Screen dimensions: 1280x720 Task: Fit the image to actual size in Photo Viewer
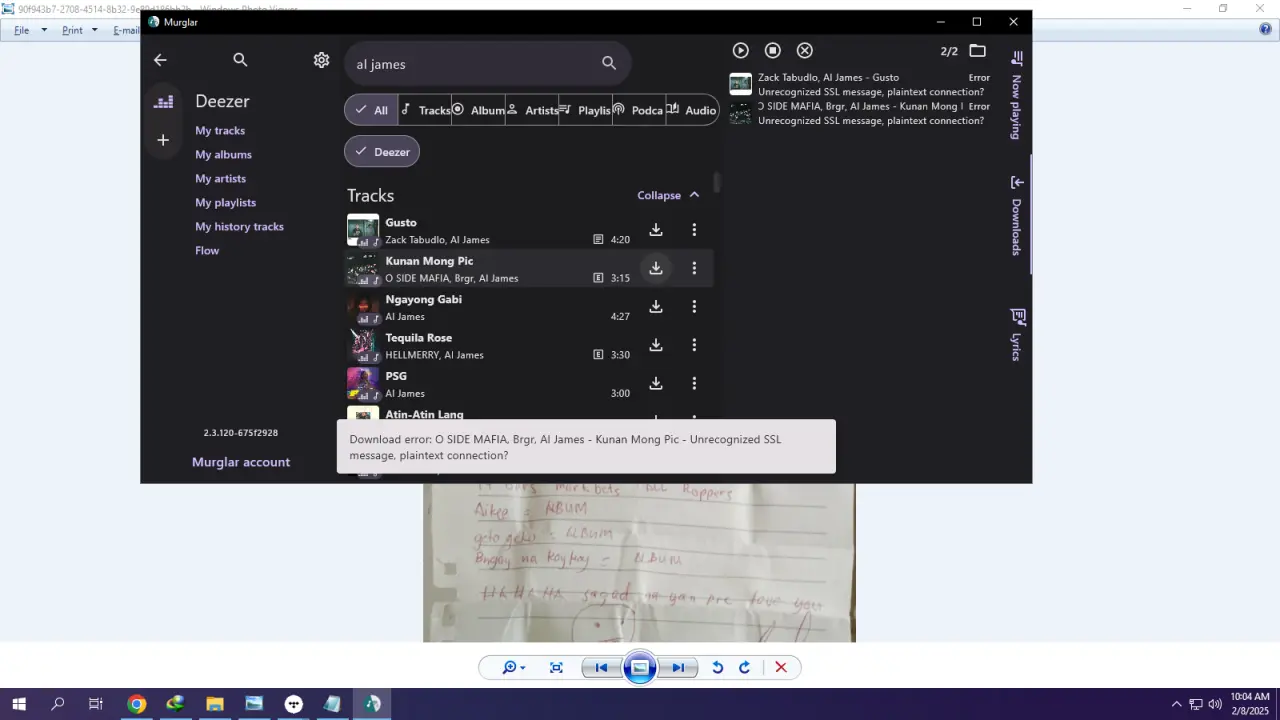tap(556, 668)
